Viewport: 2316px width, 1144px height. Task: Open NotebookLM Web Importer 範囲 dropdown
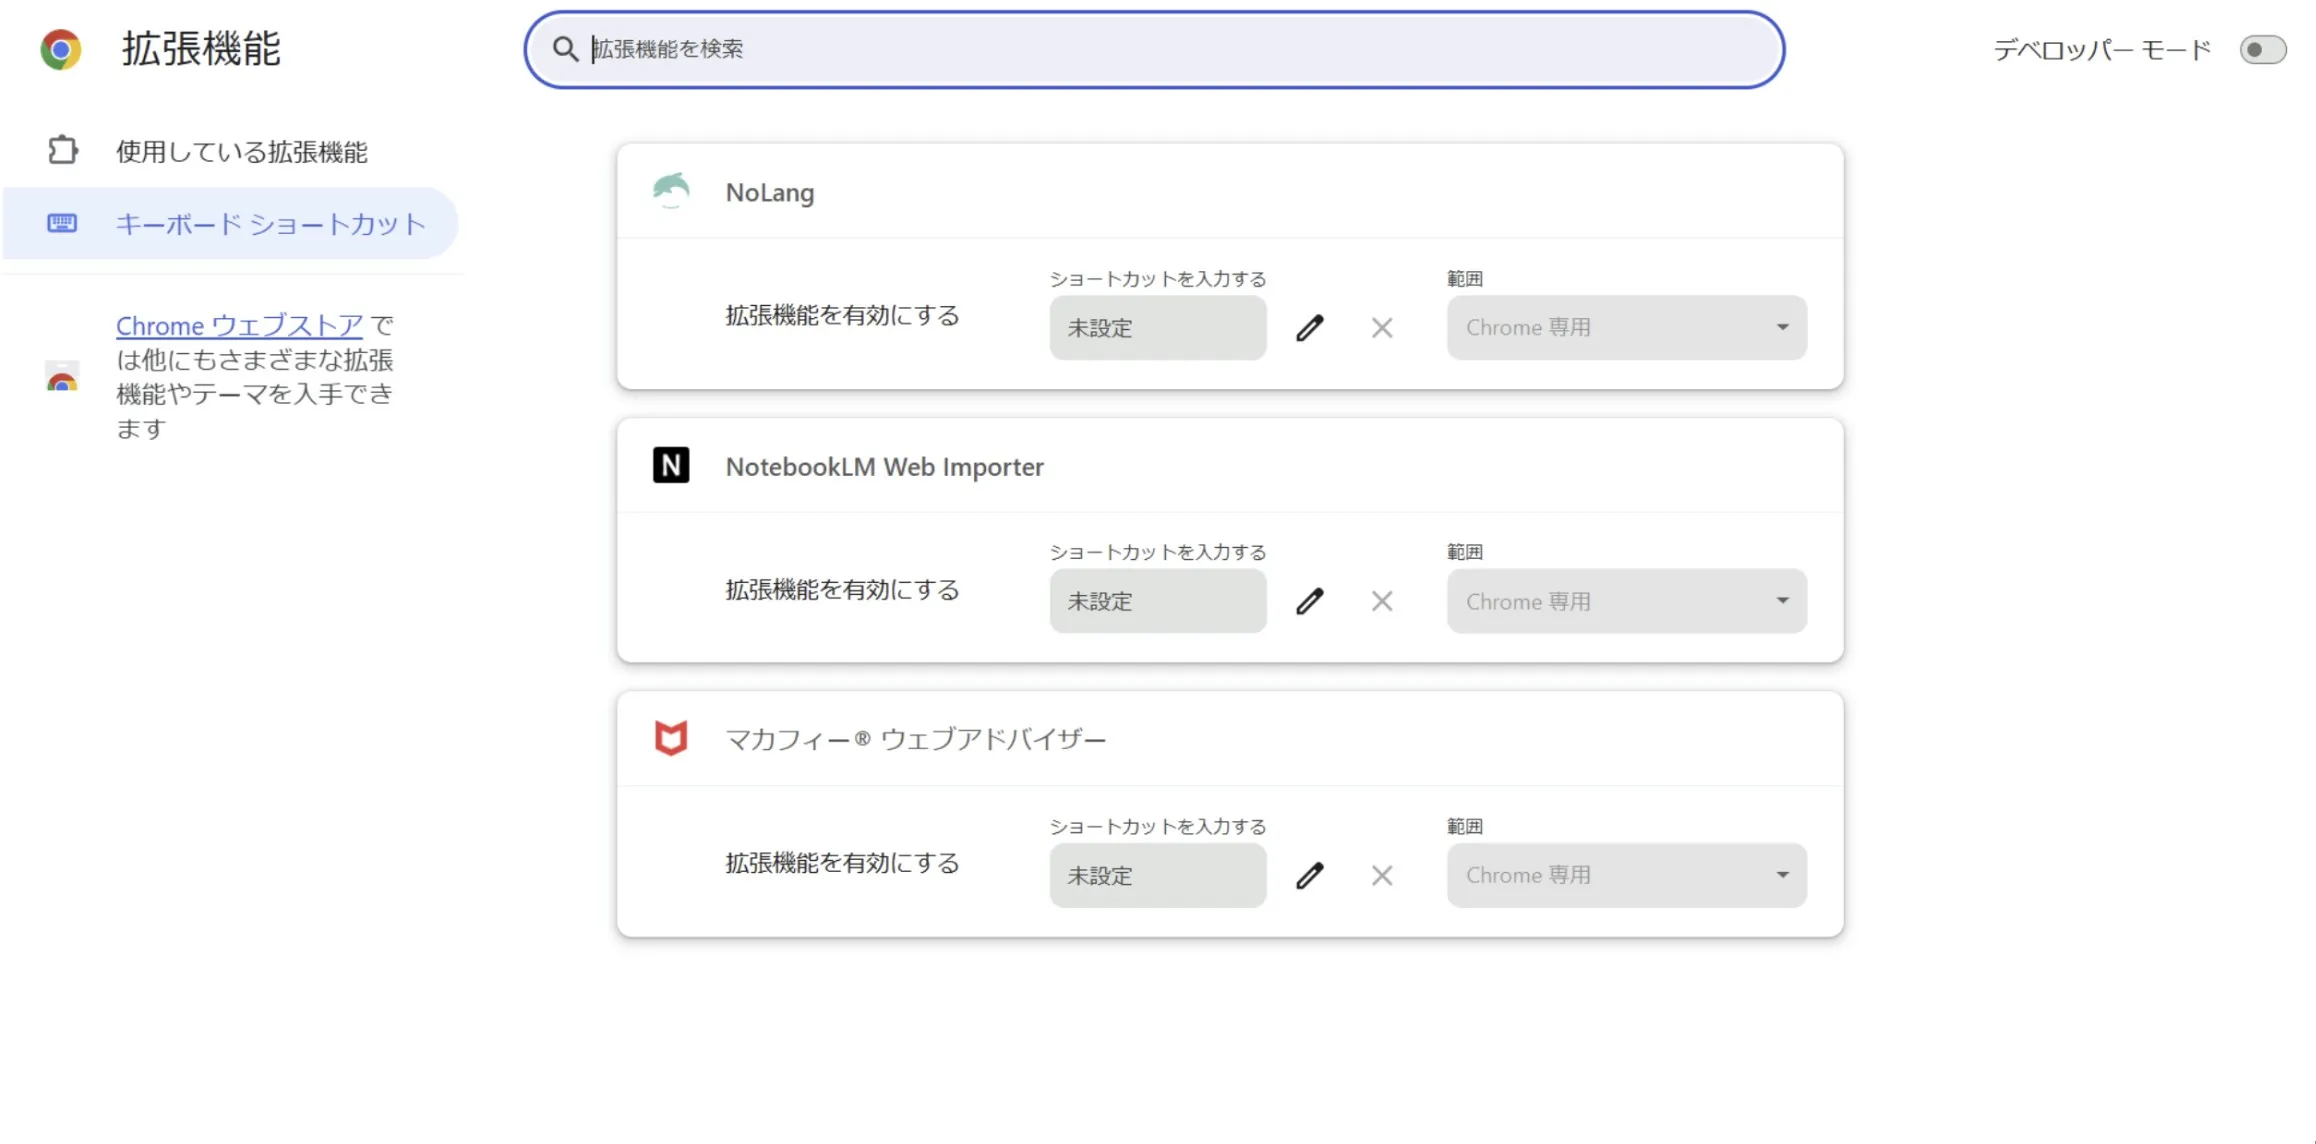1626,601
